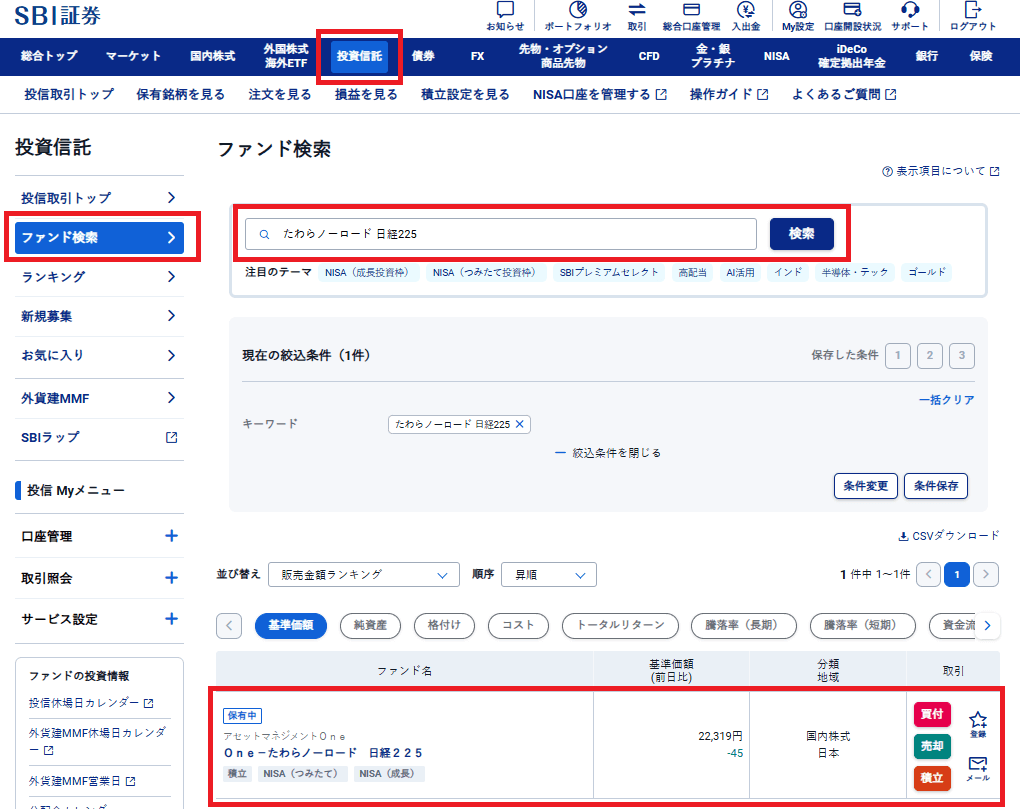Click 一括クリア to clear all filters
The width and height of the screenshot is (1020, 809).
[x=946, y=400]
